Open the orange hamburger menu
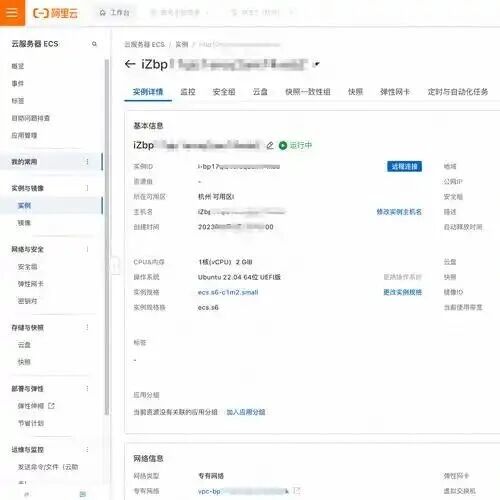This screenshot has height=500, width=500. (x=12, y=13)
